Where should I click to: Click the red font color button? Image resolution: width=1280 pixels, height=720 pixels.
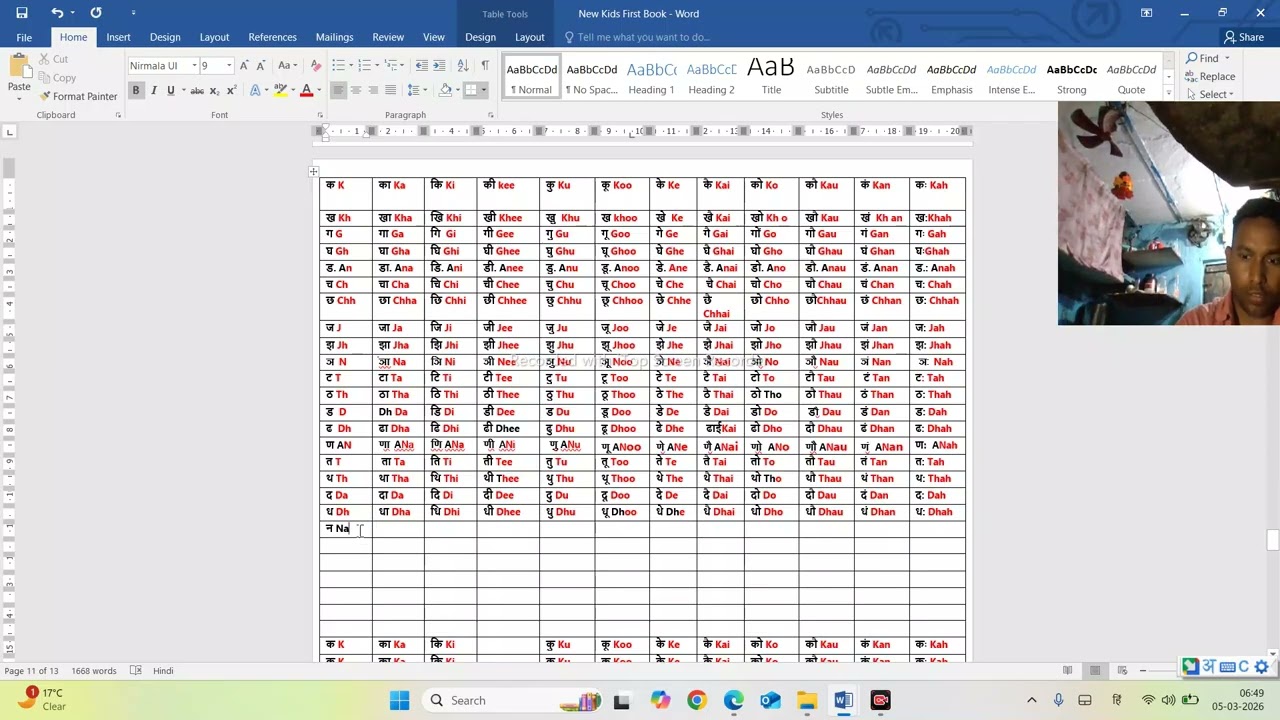[x=306, y=90]
